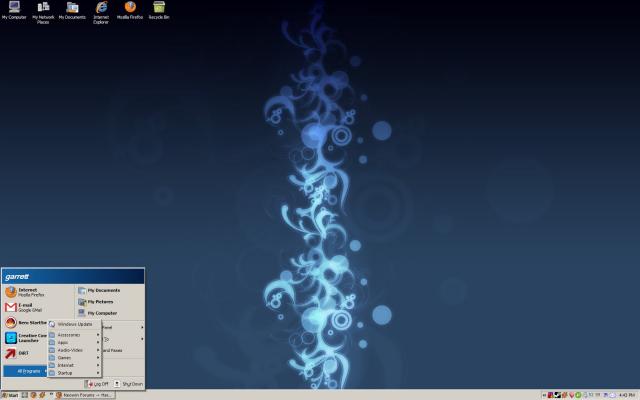Click the black and white tray icon
This screenshot has height=400, width=640.
(x=557, y=395)
